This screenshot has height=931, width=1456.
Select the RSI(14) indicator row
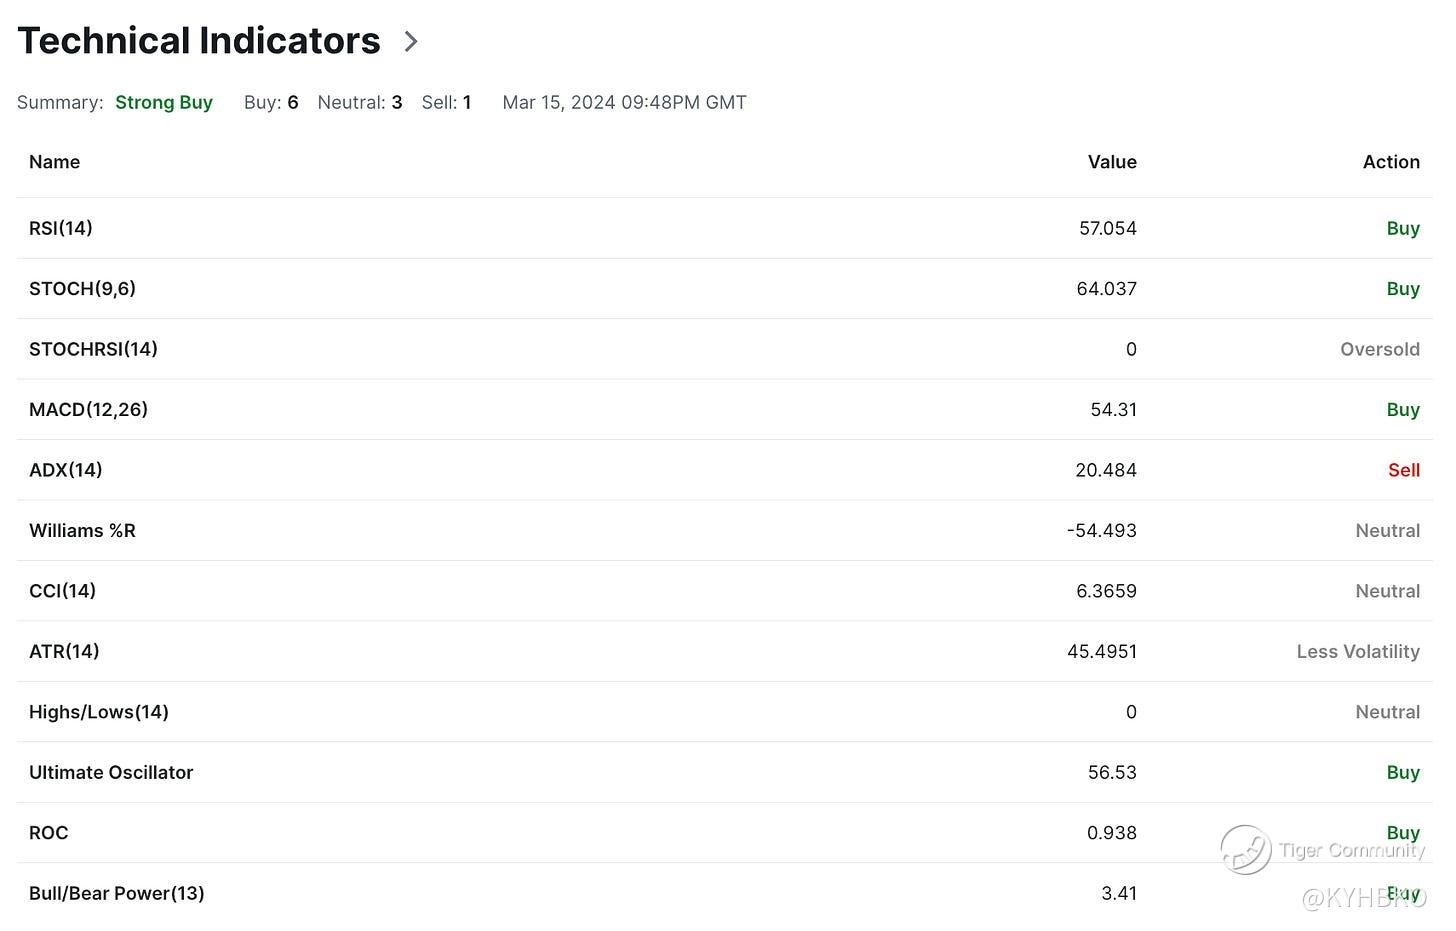(724, 228)
